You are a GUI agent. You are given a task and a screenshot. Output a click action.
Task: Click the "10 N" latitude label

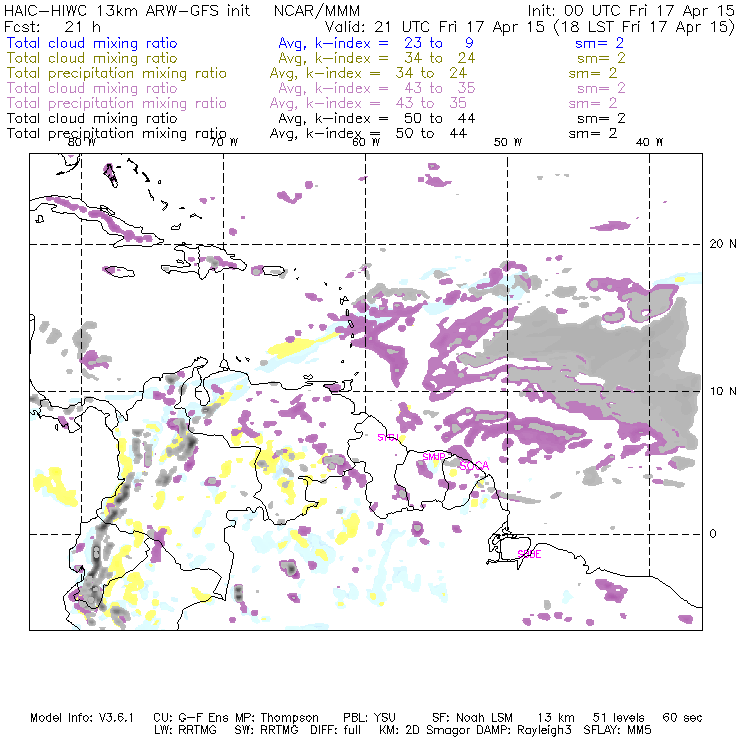(x=723, y=391)
